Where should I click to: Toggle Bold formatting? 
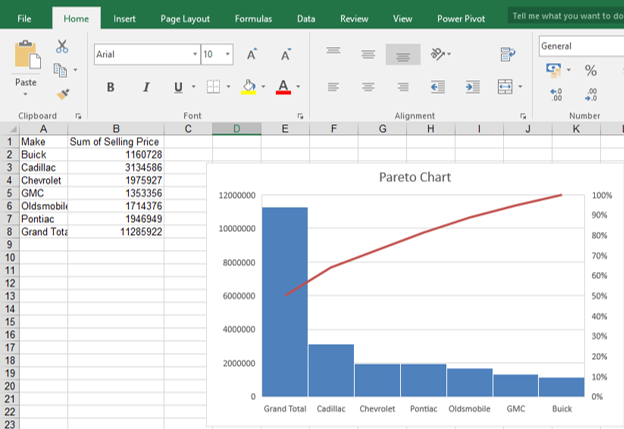(110, 87)
